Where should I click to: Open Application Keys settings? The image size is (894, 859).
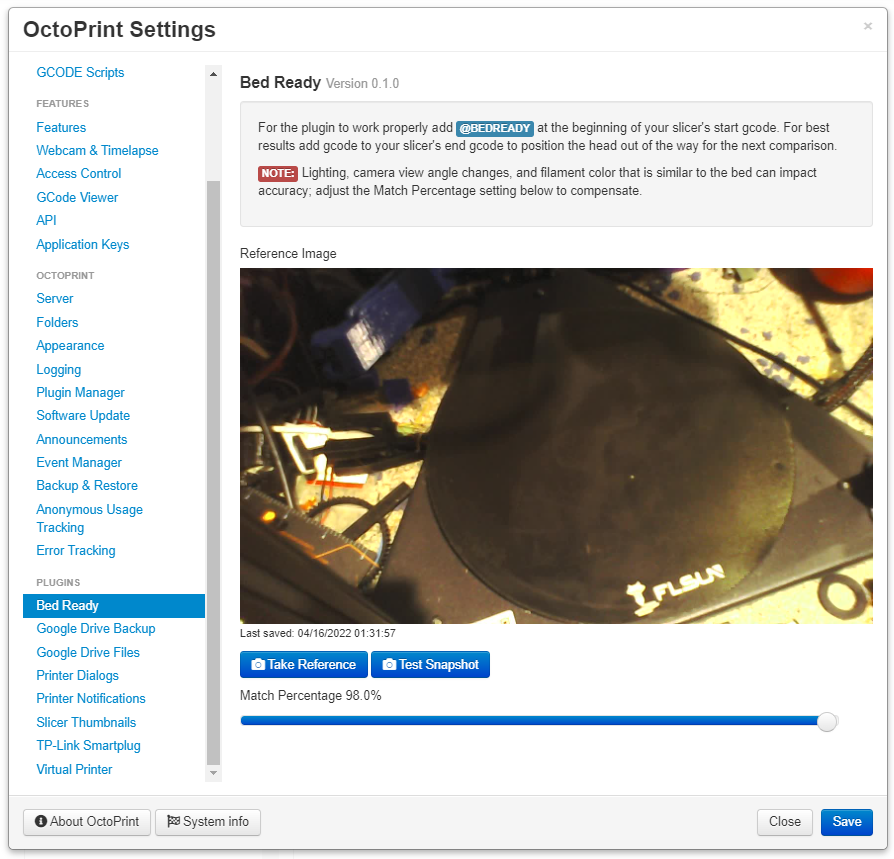(x=83, y=245)
